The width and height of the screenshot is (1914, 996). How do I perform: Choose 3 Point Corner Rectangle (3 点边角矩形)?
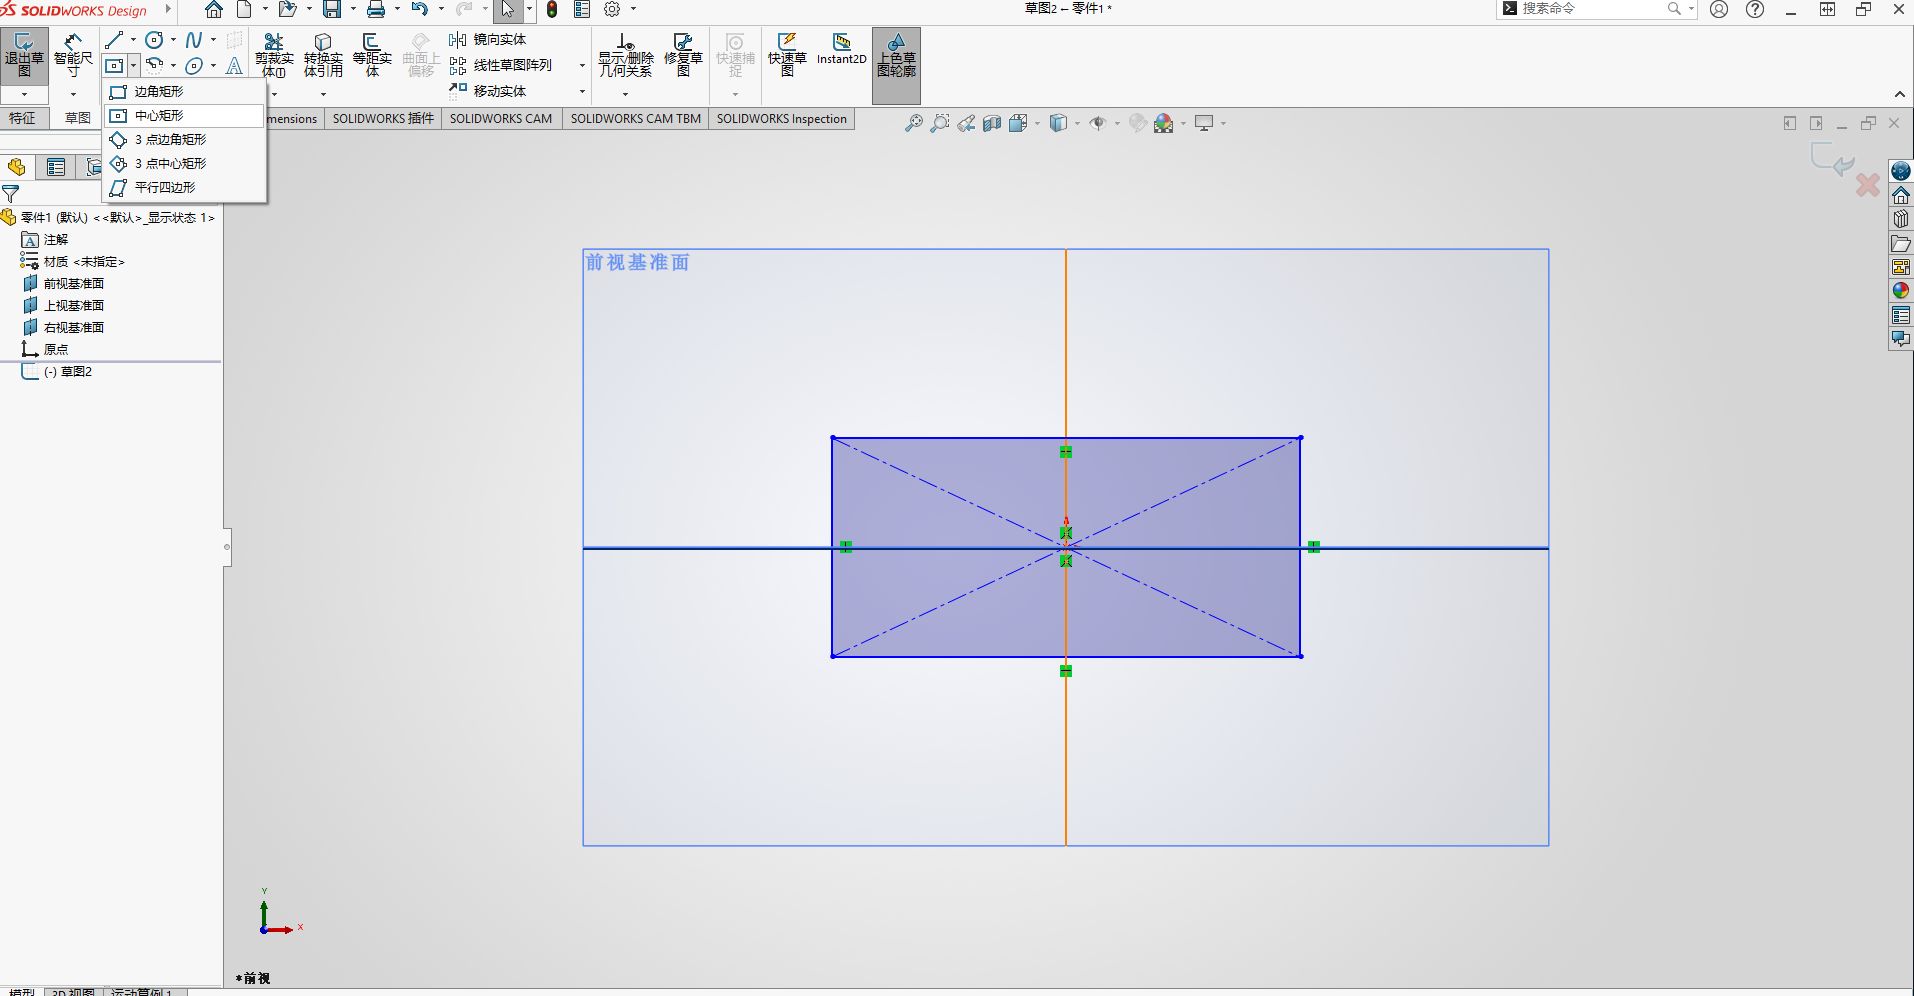coord(183,139)
